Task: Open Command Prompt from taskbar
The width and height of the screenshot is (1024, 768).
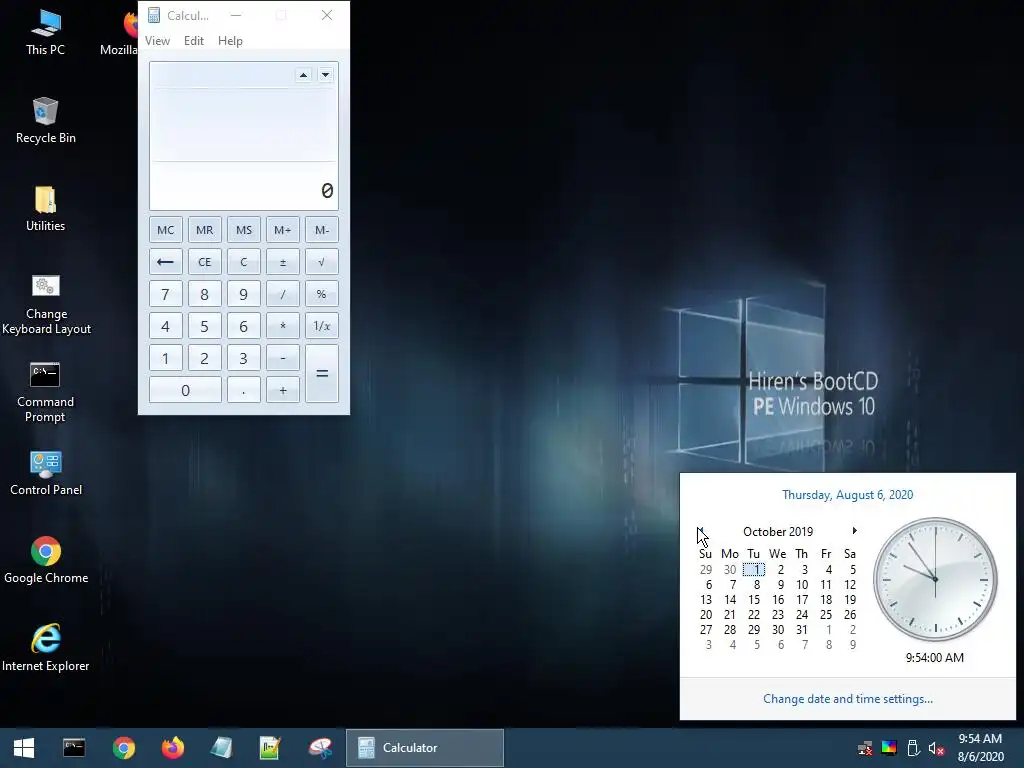Action: (x=74, y=748)
